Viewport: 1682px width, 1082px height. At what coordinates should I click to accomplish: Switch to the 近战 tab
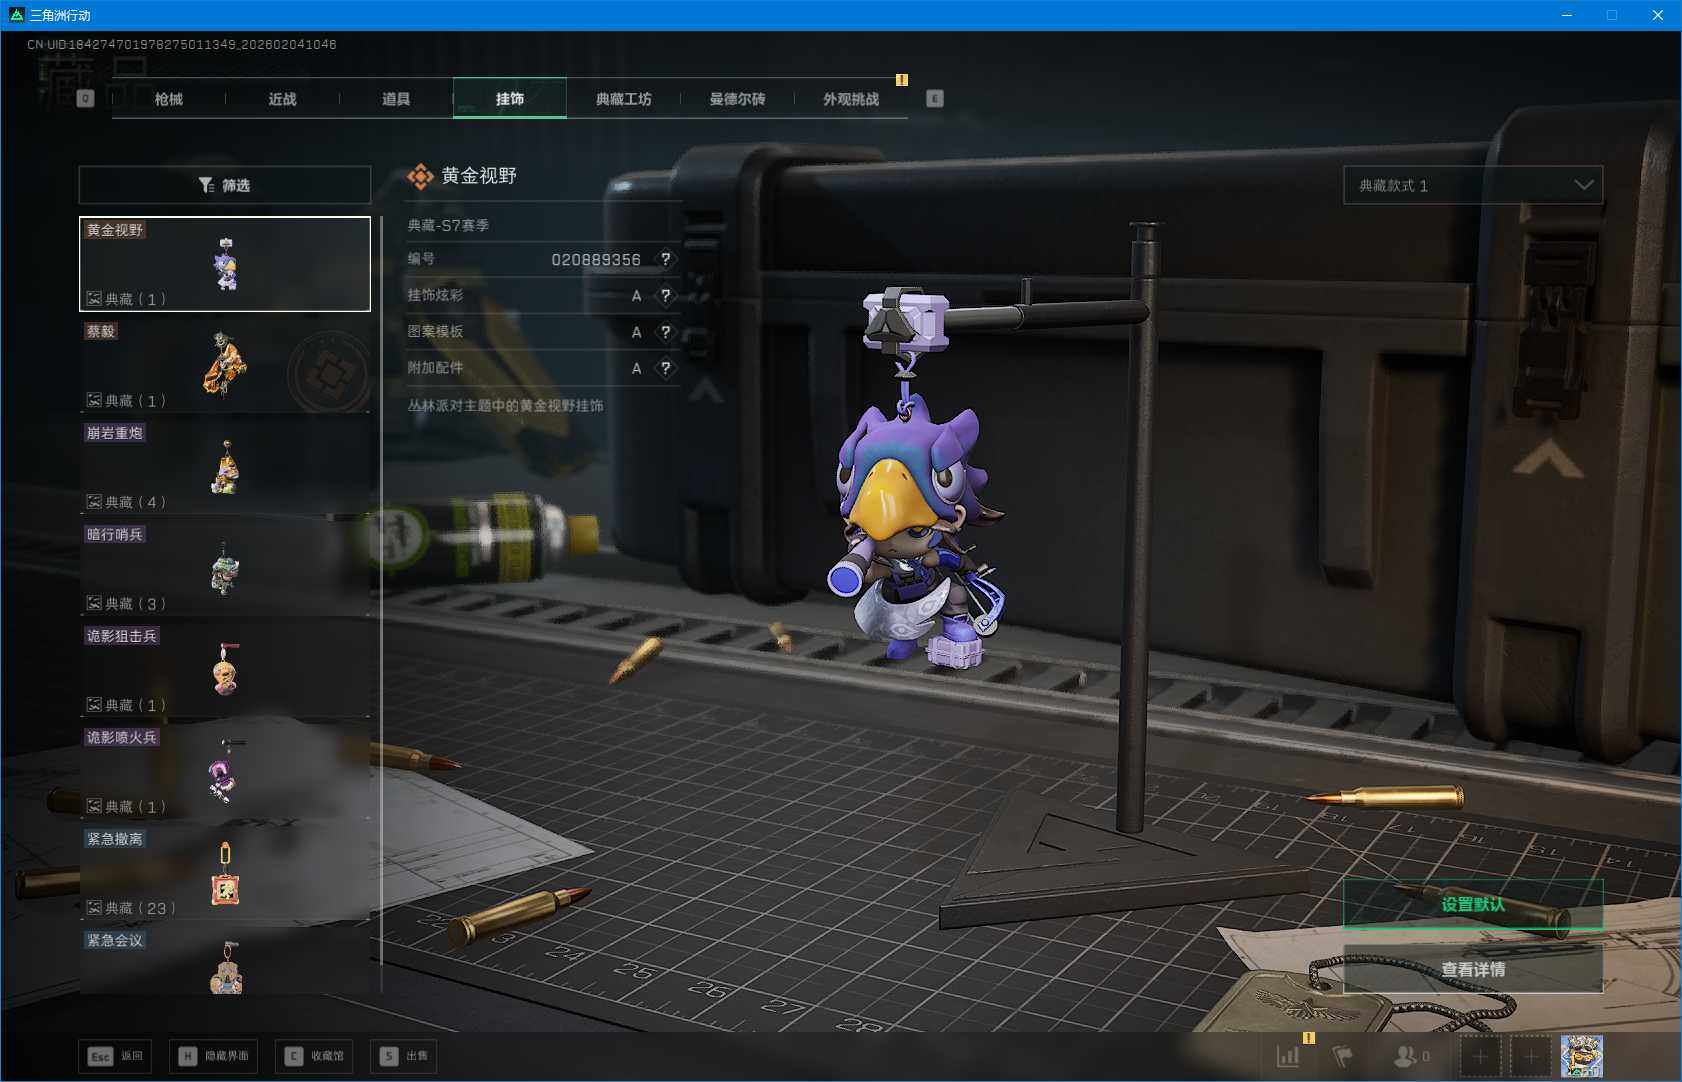[283, 99]
